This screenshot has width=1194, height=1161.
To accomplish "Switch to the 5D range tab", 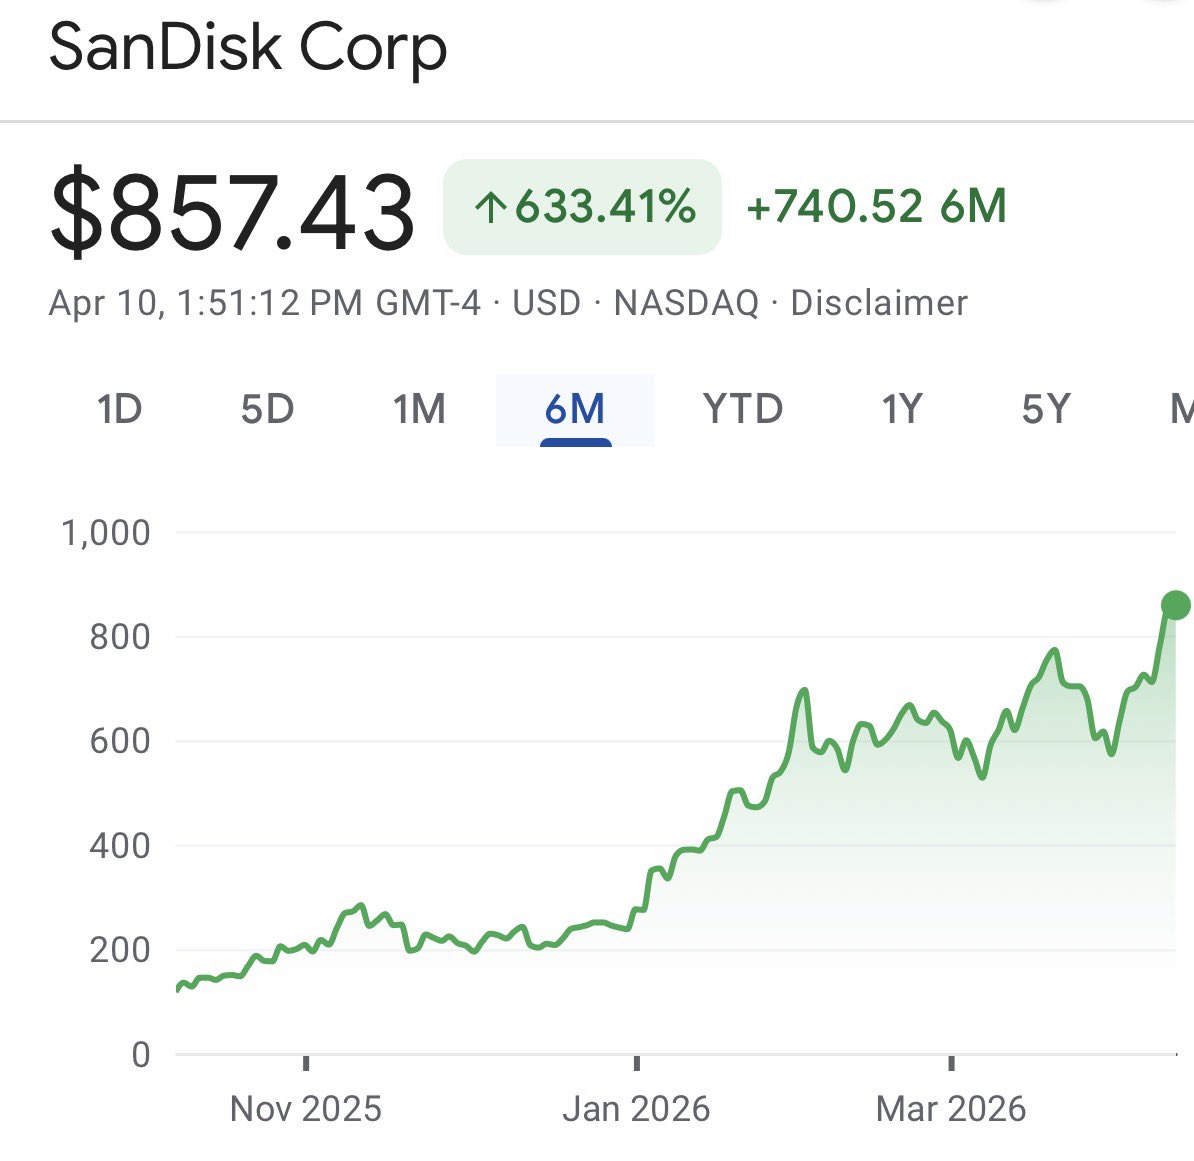I will coord(267,409).
